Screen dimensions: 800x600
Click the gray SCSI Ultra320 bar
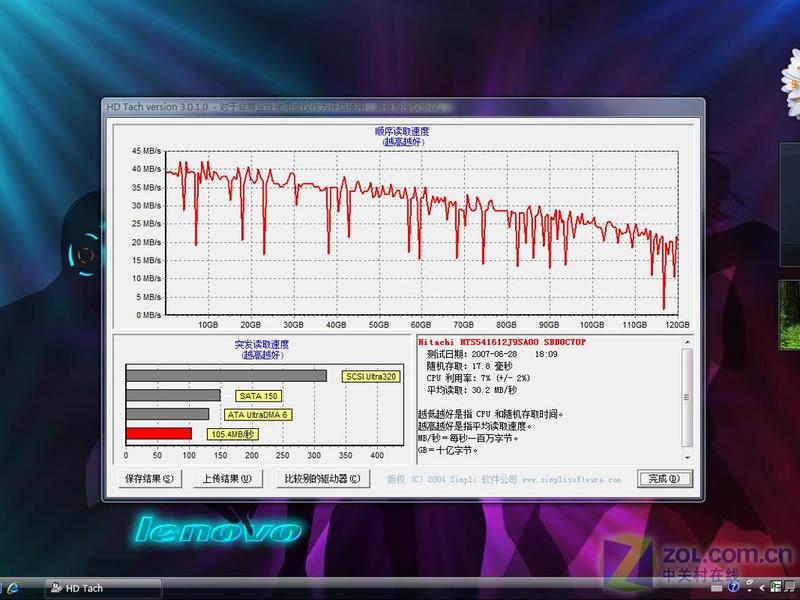tap(226, 376)
